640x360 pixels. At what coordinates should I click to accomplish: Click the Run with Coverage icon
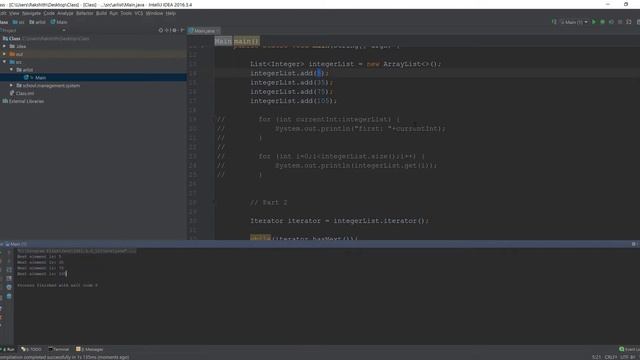coord(611,22)
